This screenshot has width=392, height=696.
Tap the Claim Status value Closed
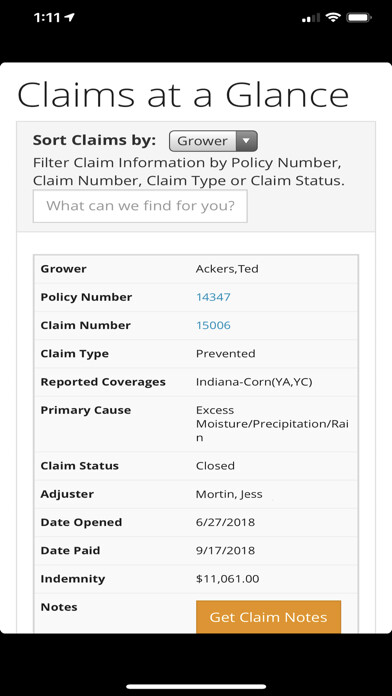(x=215, y=466)
